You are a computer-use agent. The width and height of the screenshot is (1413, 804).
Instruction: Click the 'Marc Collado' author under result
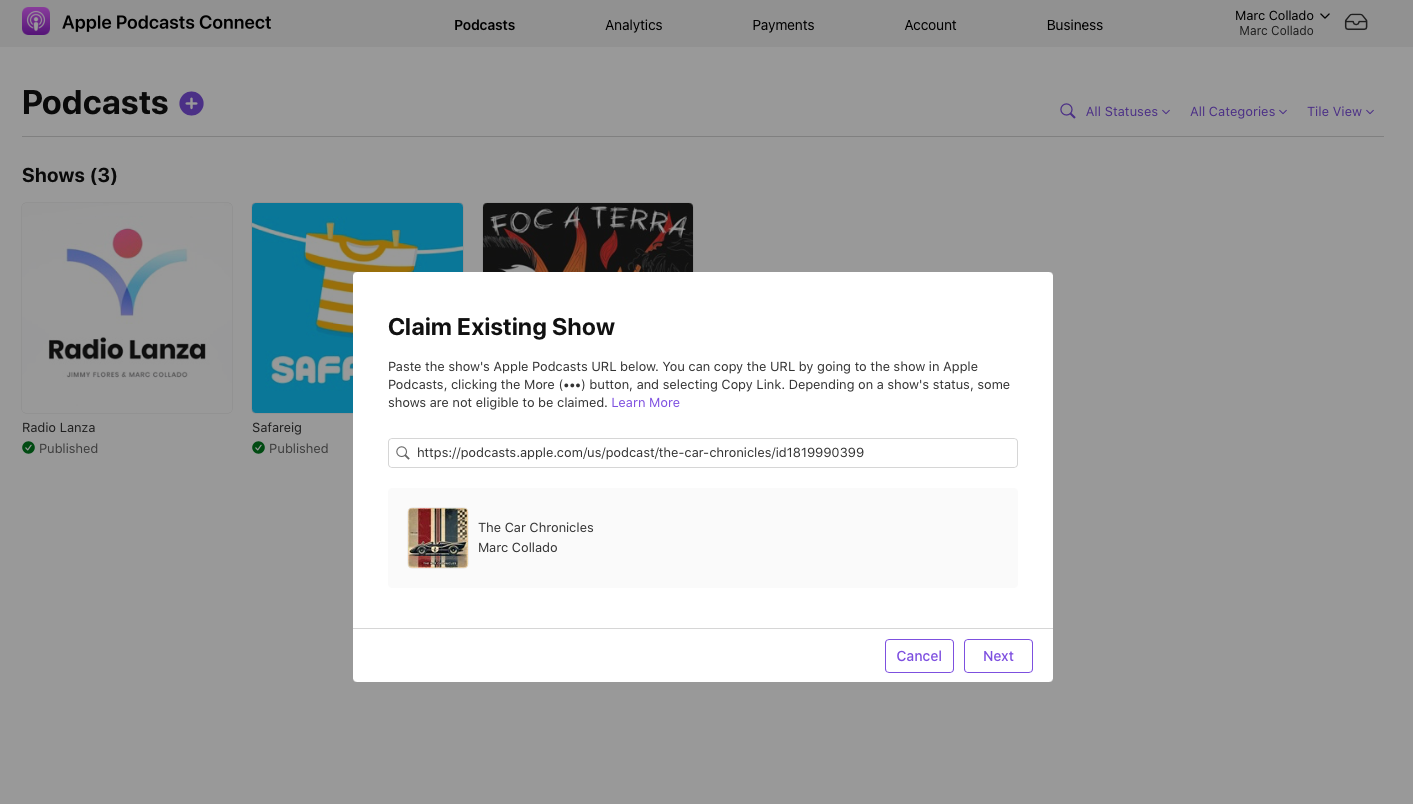tap(518, 547)
